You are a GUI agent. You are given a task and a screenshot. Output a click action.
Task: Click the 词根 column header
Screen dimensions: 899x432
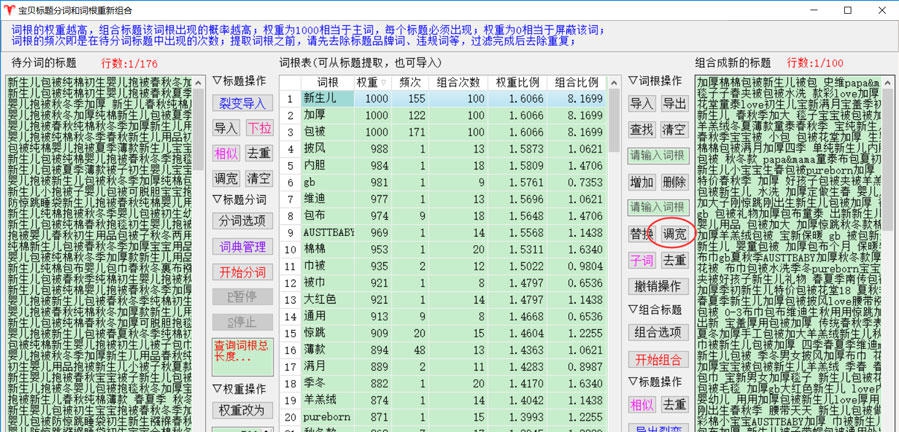[327, 82]
